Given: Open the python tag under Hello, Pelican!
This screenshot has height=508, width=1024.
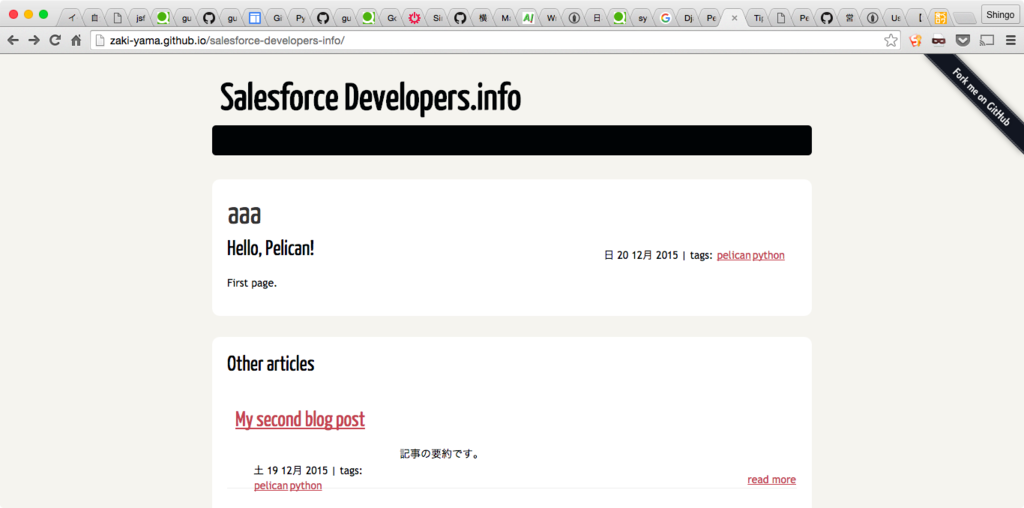Looking at the screenshot, I should point(769,255).
